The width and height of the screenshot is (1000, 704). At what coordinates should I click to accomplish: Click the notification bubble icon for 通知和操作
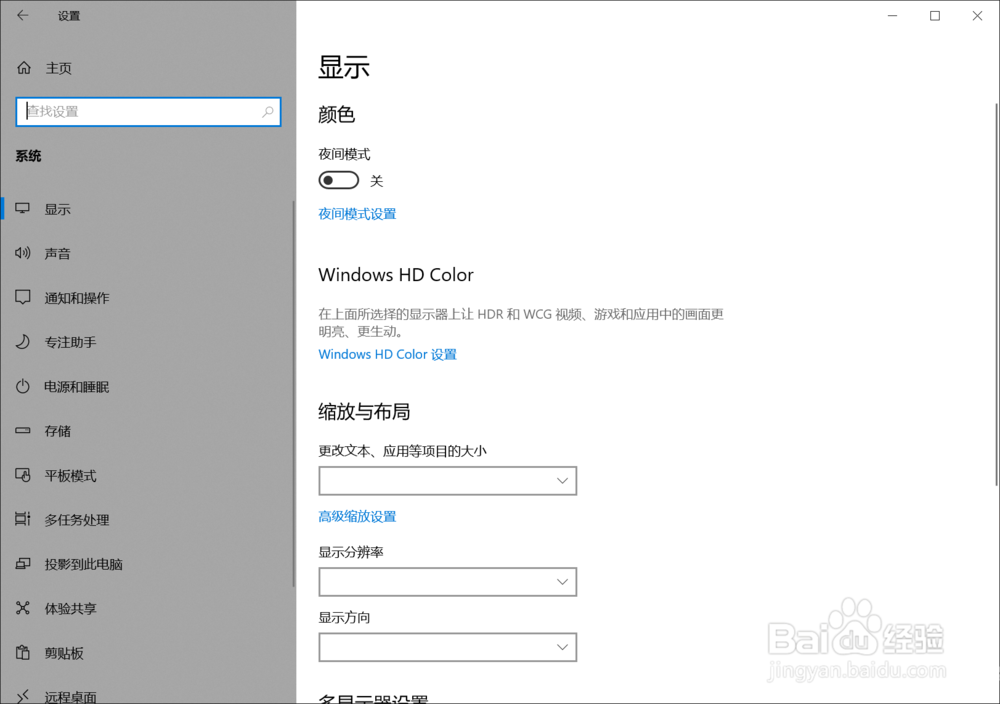point(23,297)
